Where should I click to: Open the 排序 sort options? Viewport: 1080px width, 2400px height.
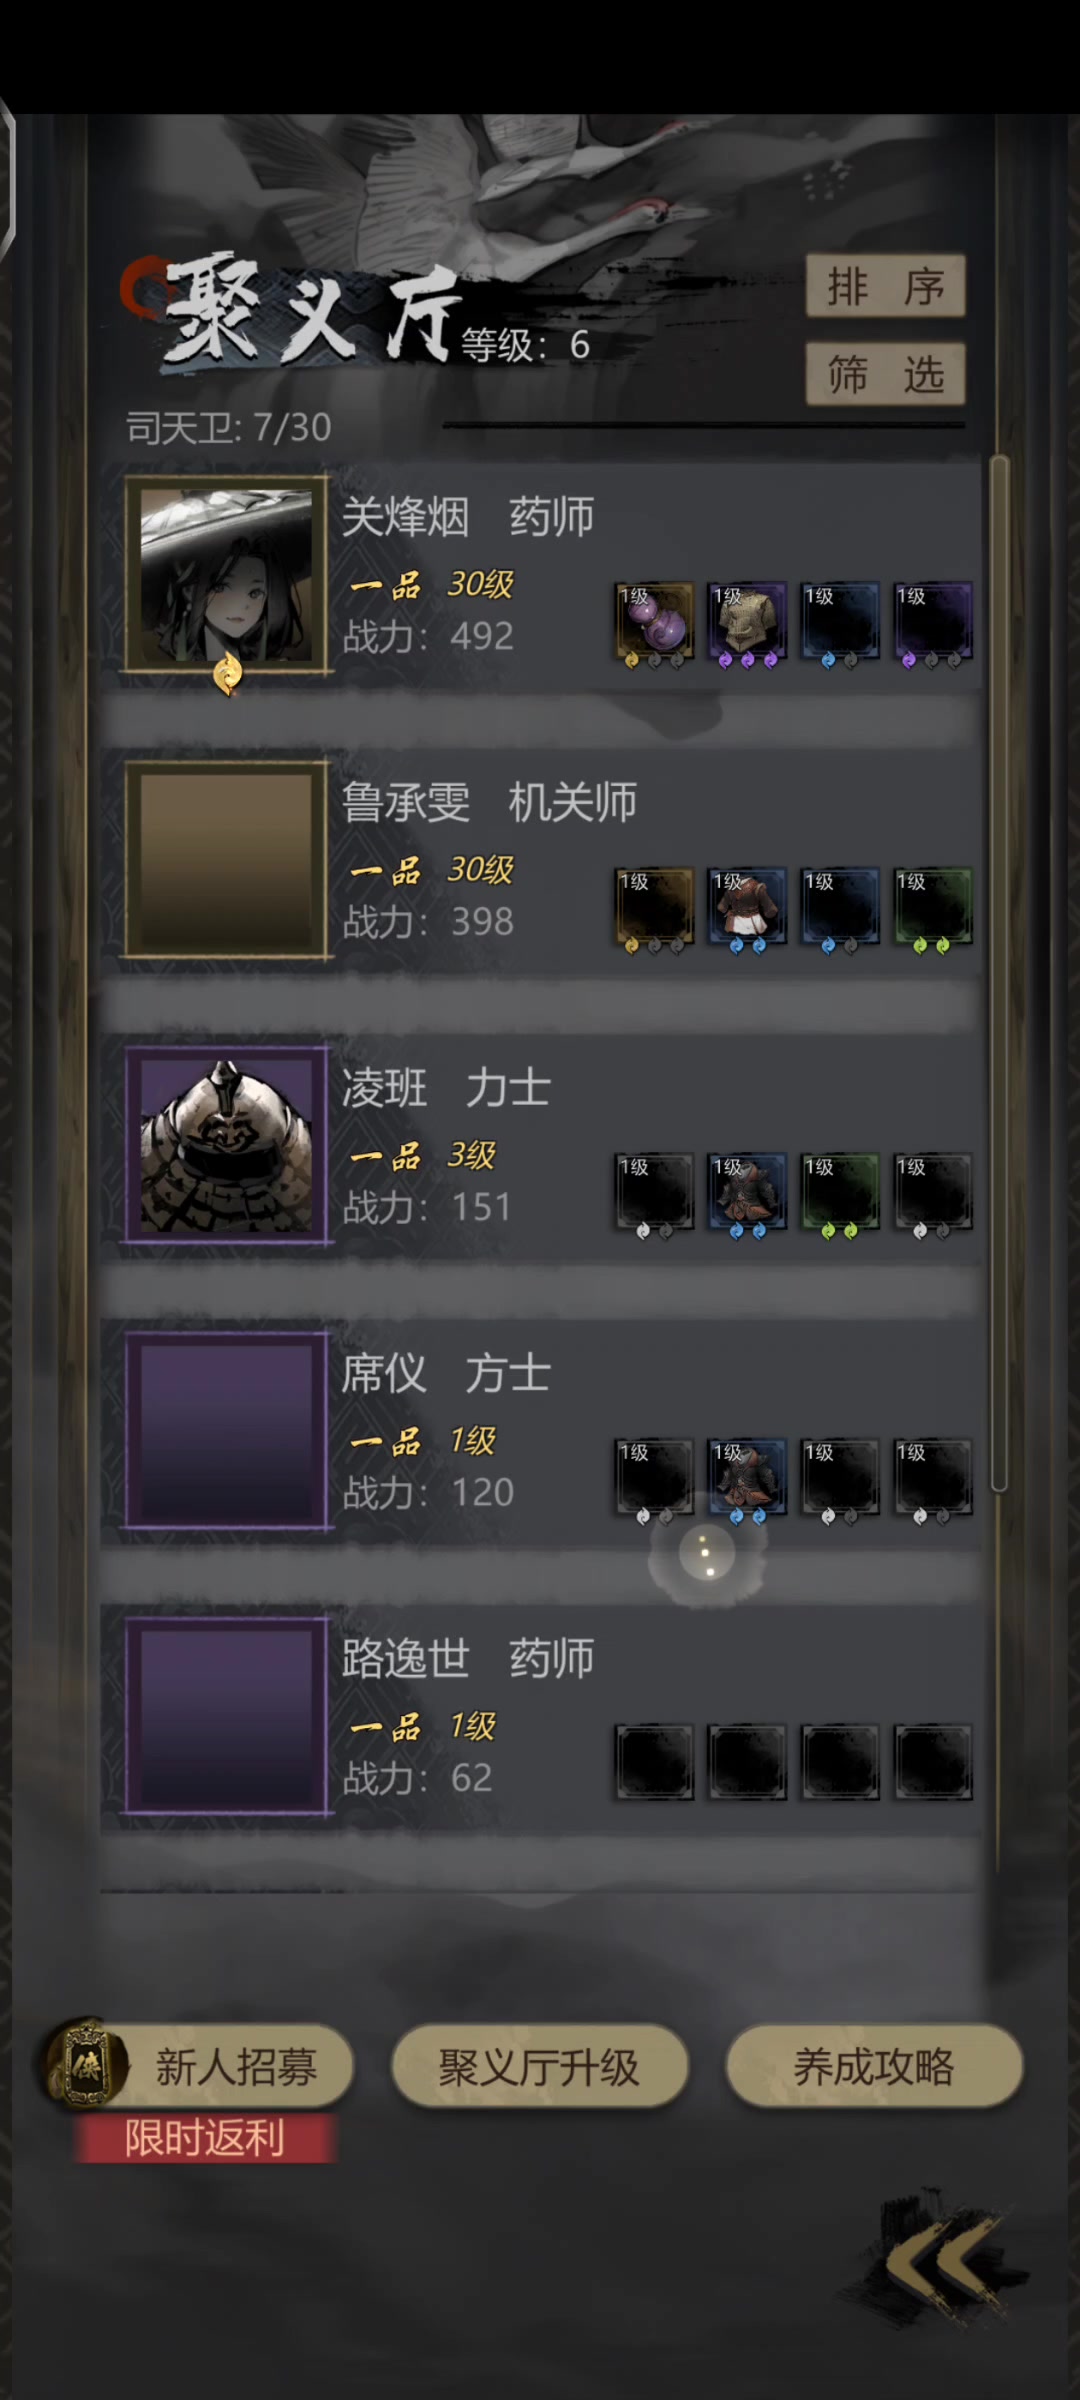(x=885, y=287)
